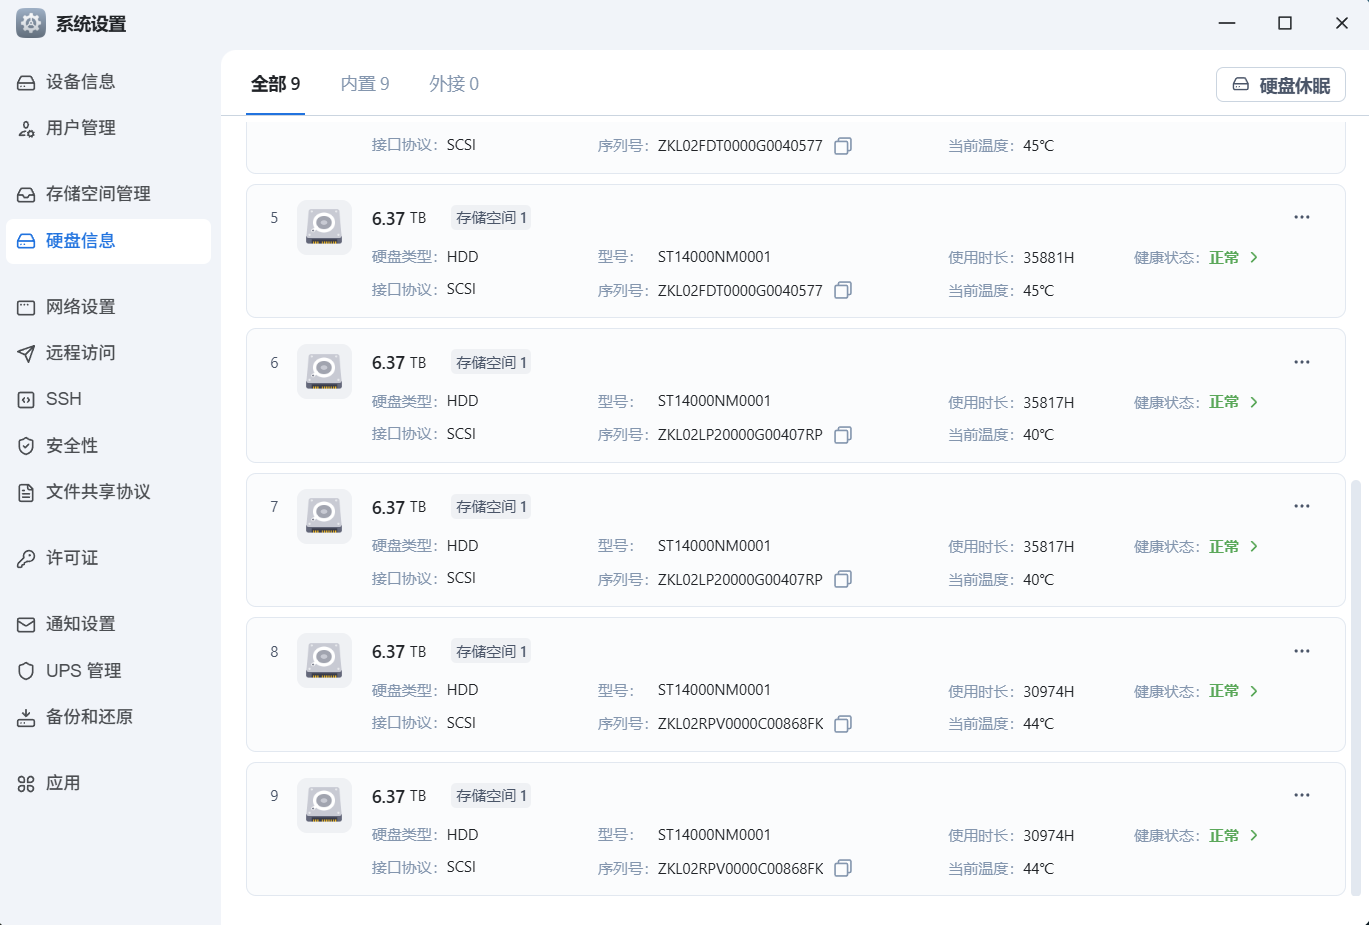Copy the serial number of disk 5
The height and width of the screenshot is (925, 1369).
843,290
